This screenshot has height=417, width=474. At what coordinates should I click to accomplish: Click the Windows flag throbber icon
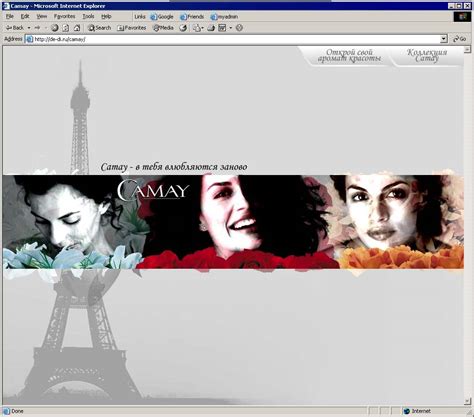point(462,17)
